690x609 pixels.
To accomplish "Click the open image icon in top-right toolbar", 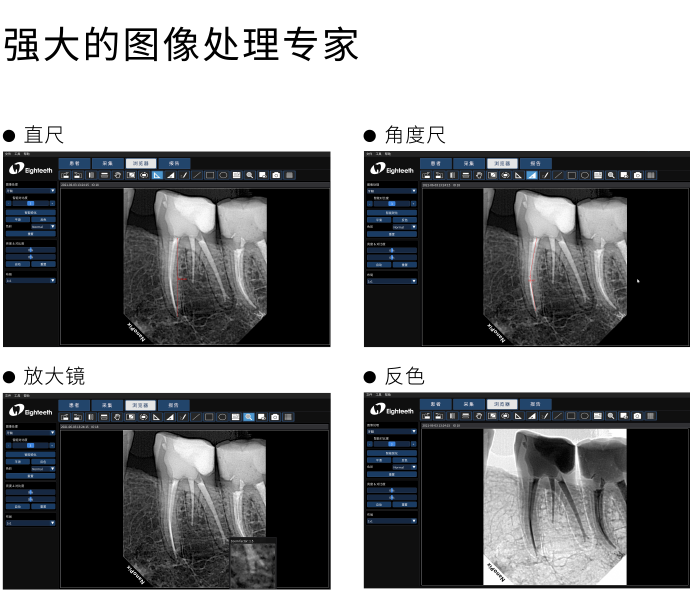I will (x=425, y=175).
